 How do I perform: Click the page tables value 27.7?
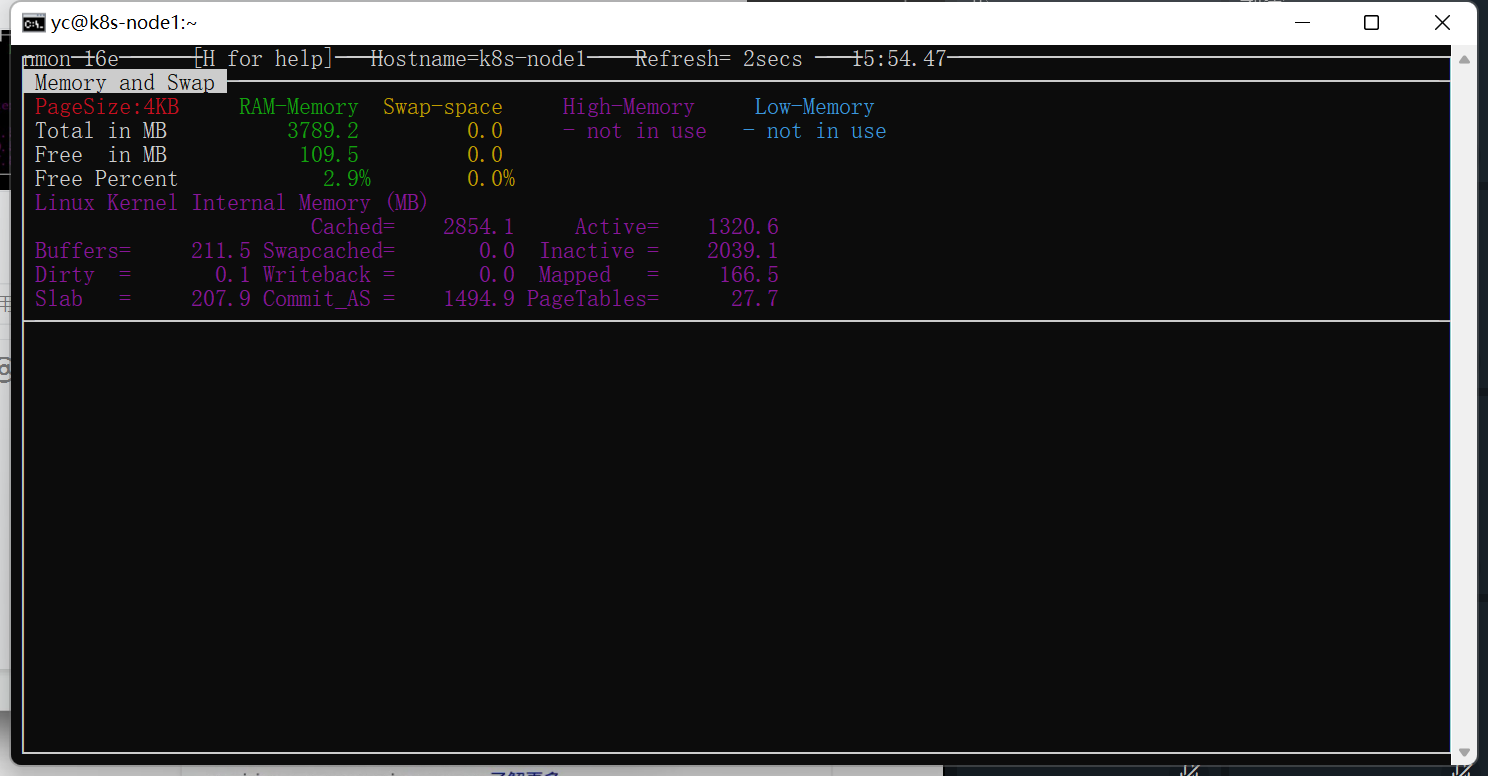coord(755,299)
